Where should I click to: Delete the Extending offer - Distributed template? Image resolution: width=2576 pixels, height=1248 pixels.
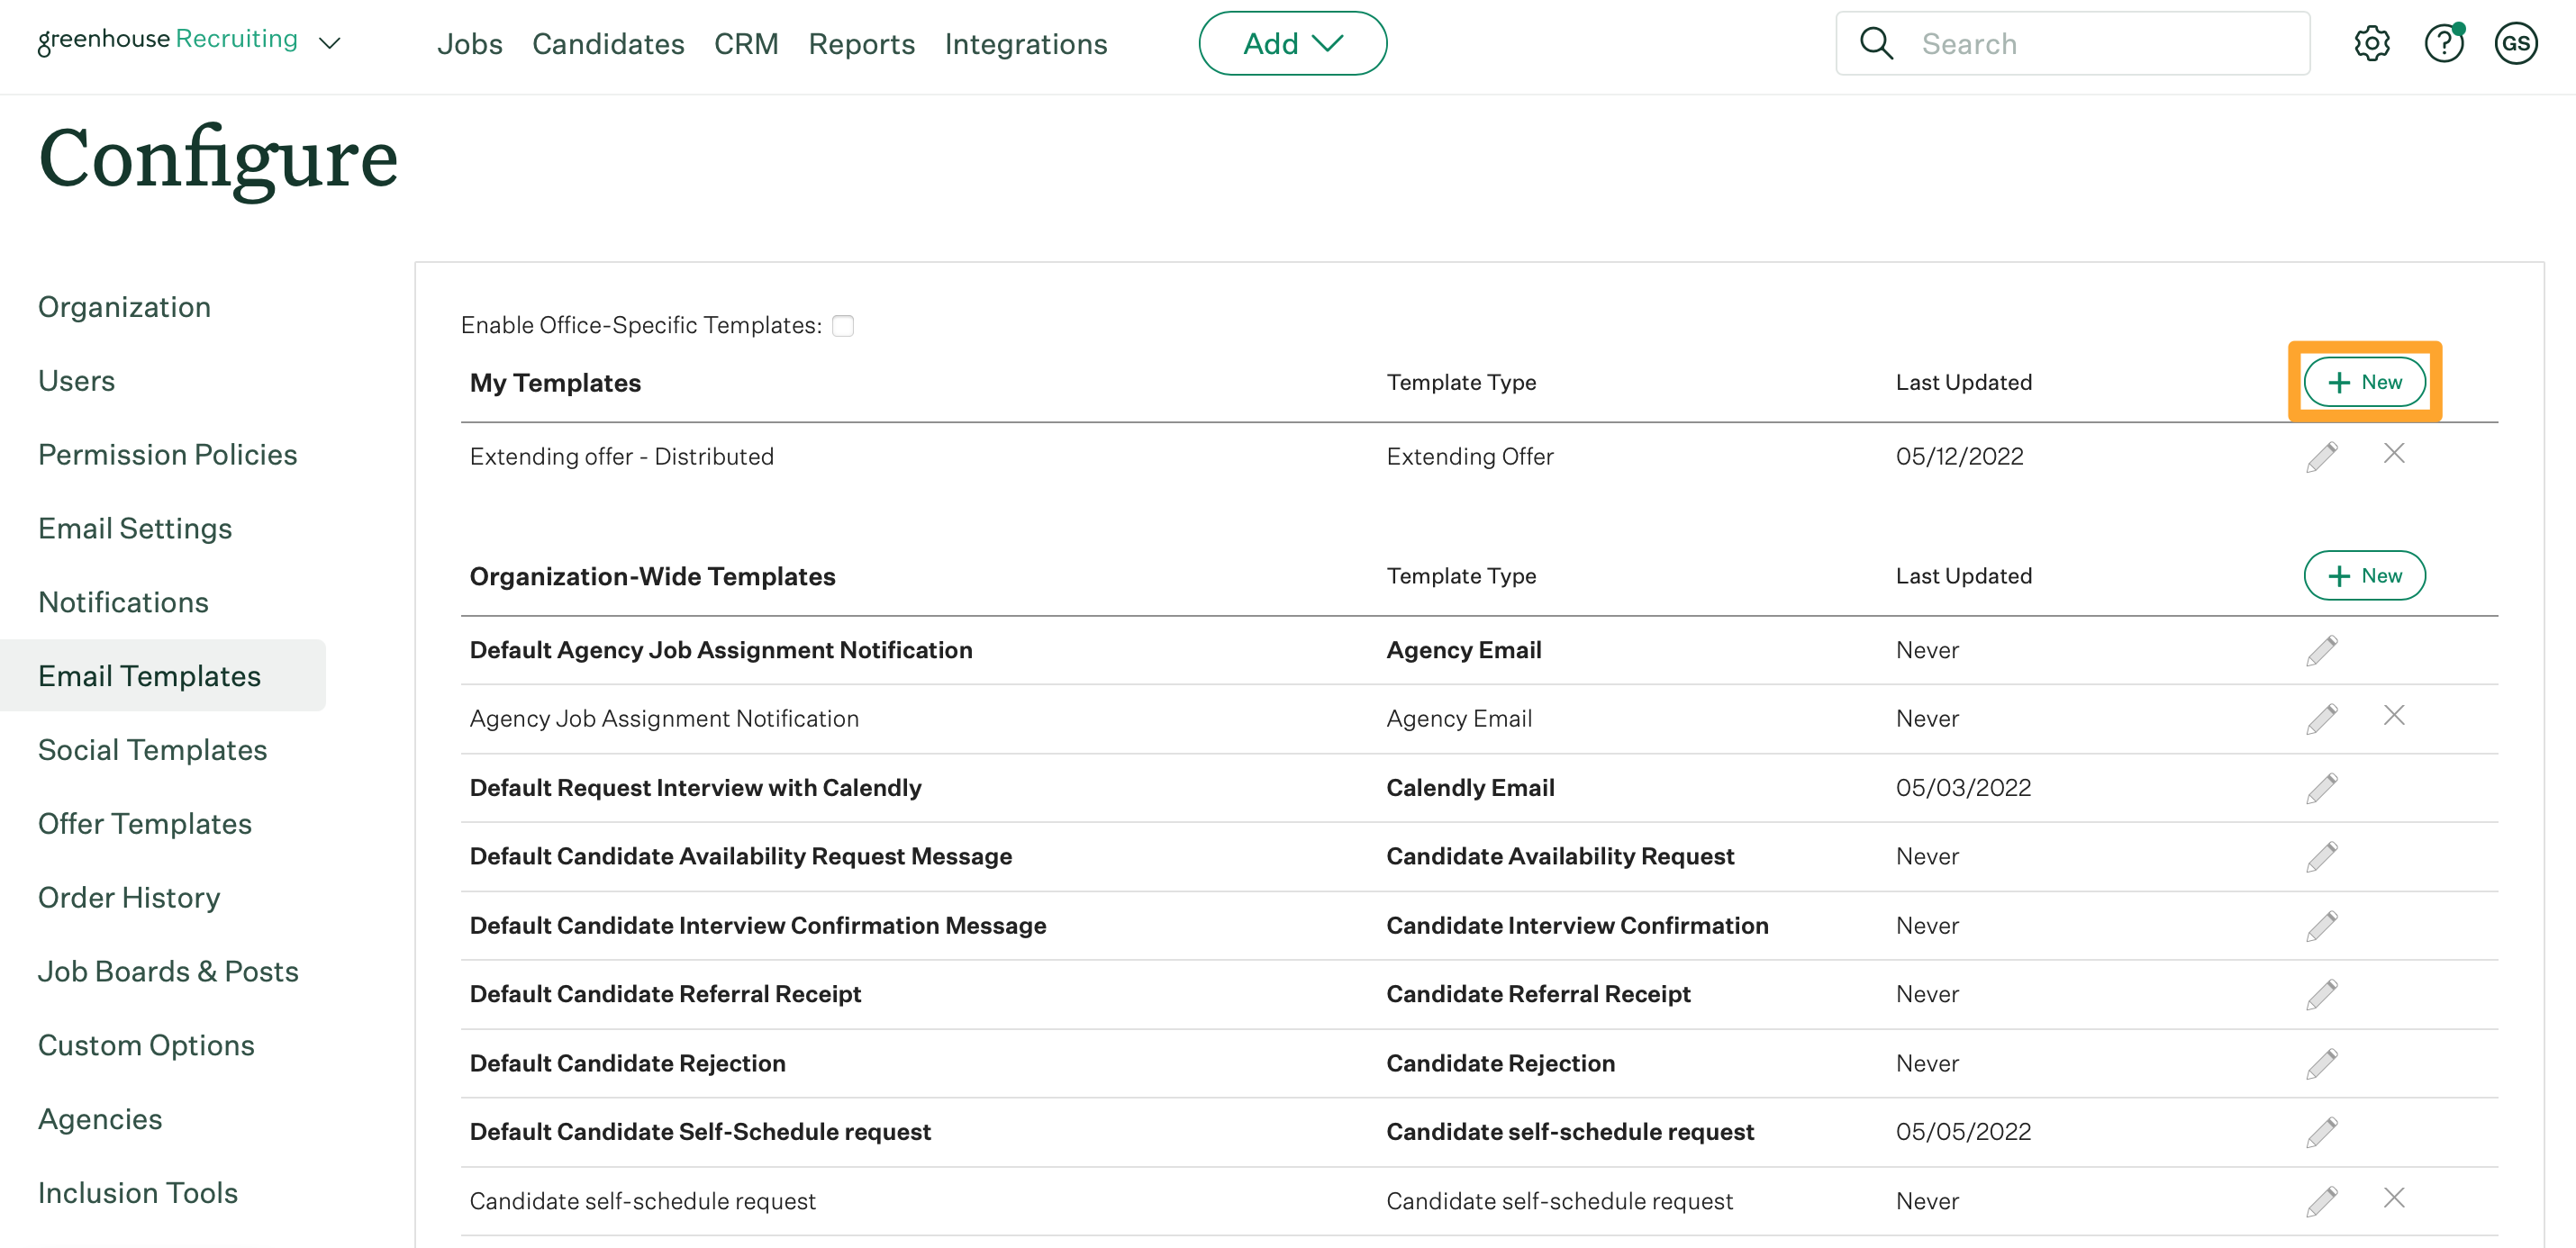[x=2393, y=454]
